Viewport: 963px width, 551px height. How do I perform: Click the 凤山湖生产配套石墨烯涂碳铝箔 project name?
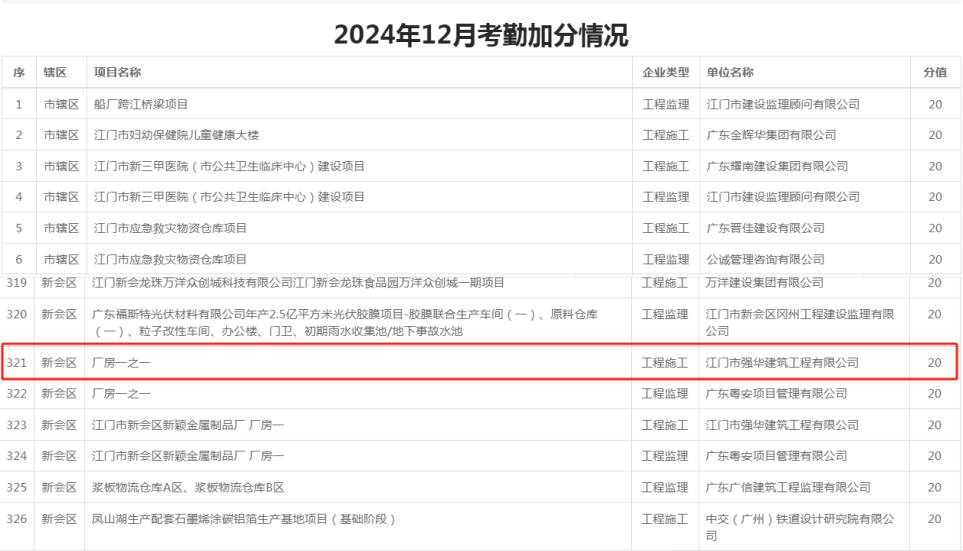pyautogui.click(x=243, y=519)
